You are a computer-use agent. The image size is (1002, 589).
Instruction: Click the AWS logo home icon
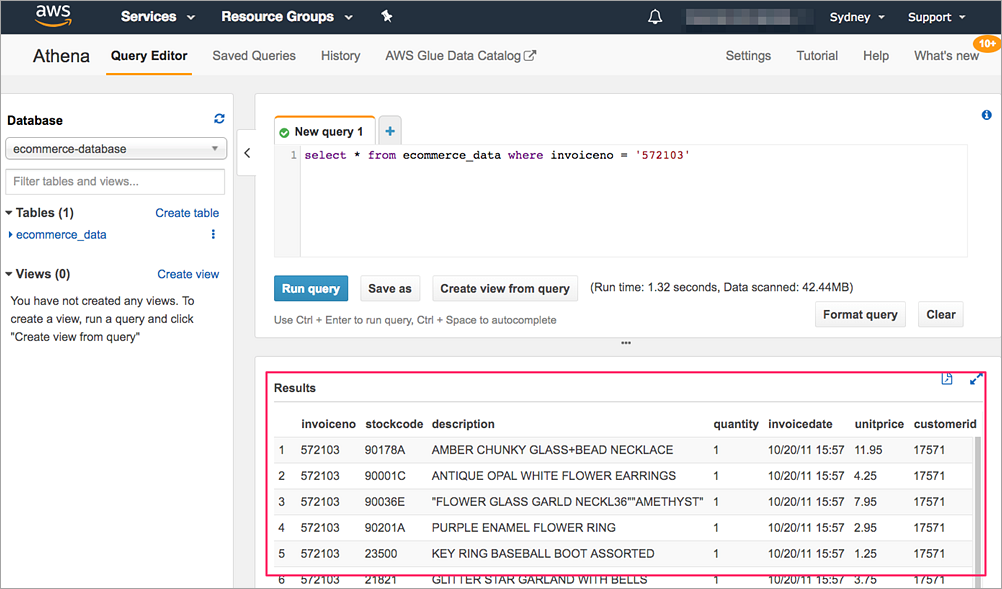(x=53, y=16)
